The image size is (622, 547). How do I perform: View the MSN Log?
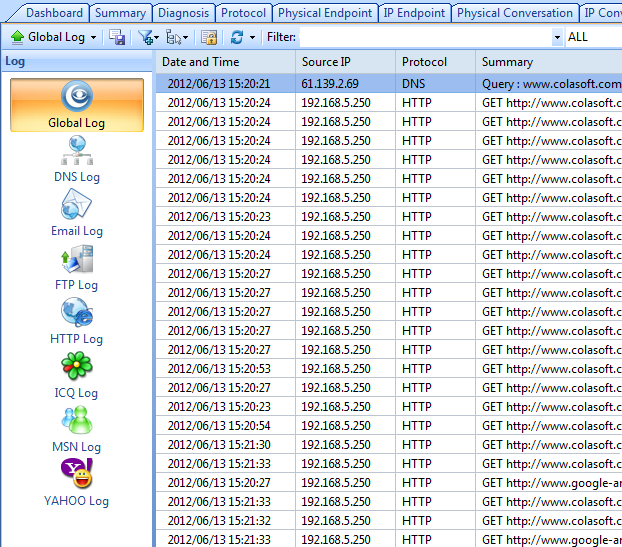(77, 430)
